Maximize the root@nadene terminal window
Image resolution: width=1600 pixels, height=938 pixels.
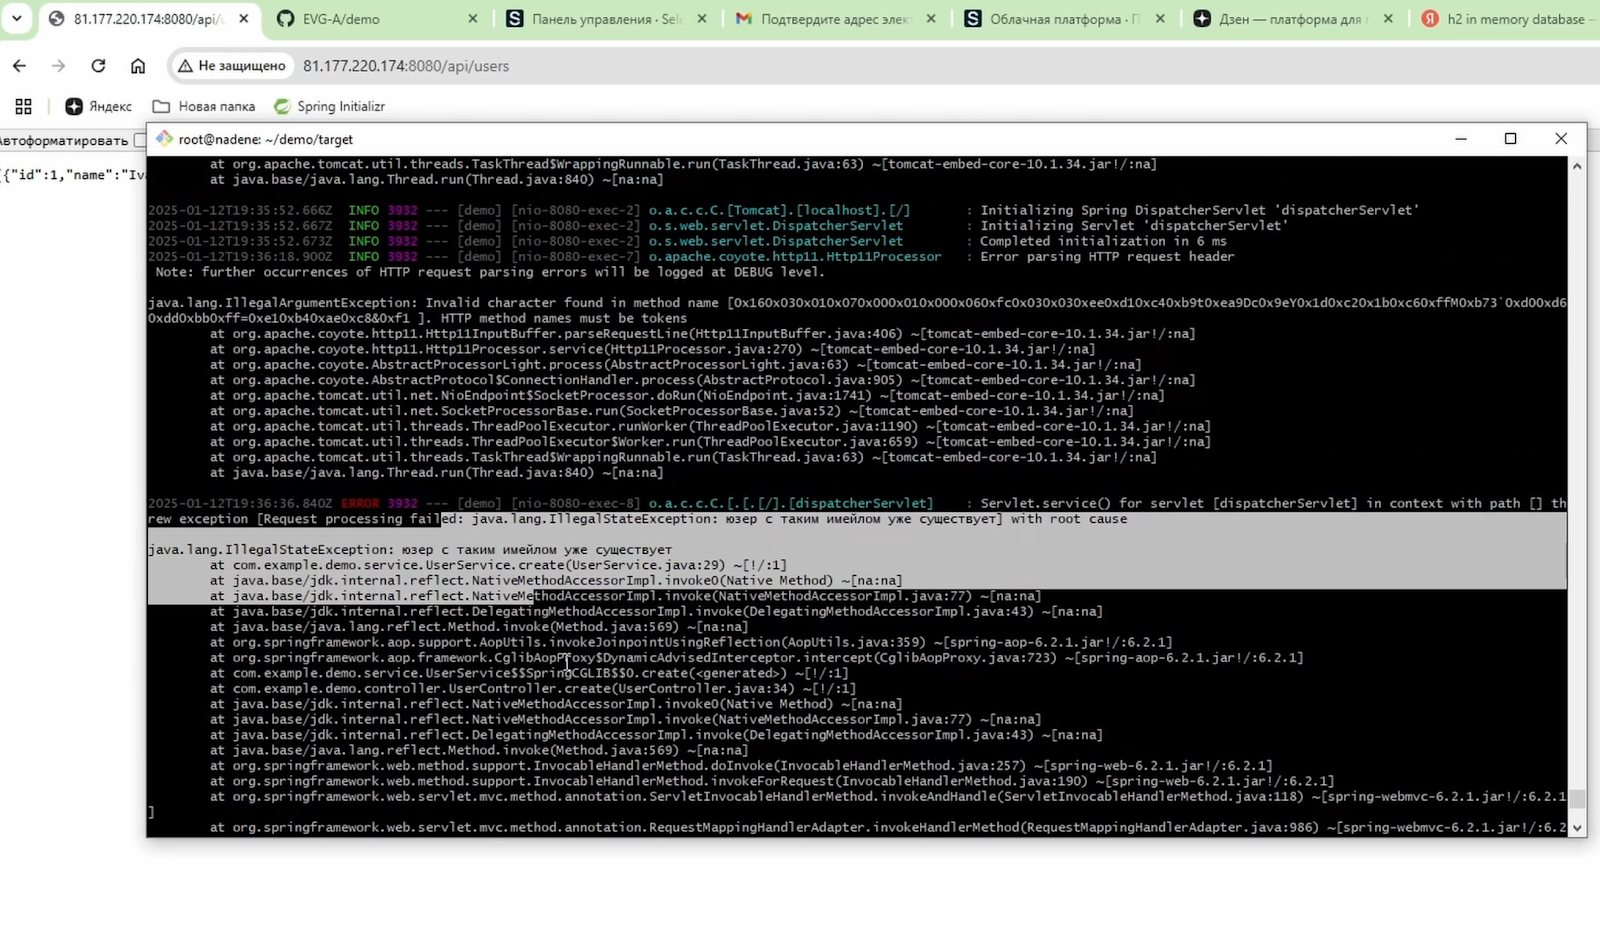click(x=1510, y=139)
